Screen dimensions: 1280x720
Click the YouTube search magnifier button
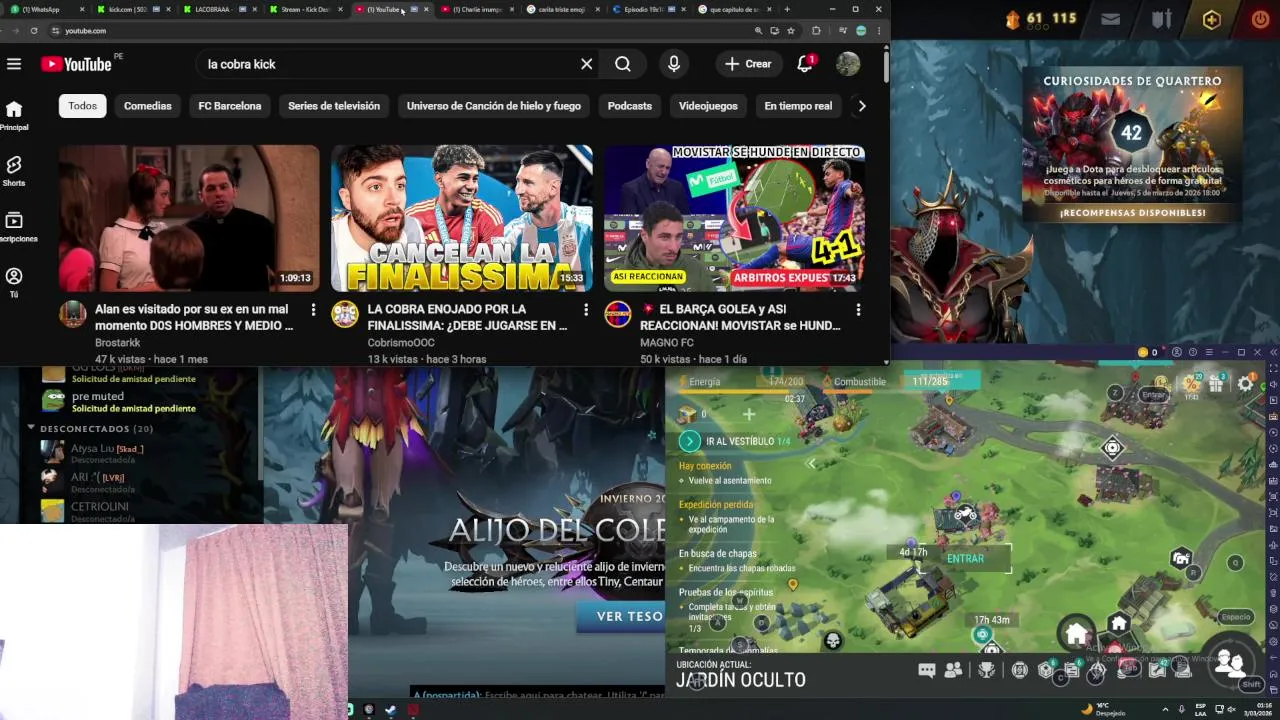pos(623,64)
